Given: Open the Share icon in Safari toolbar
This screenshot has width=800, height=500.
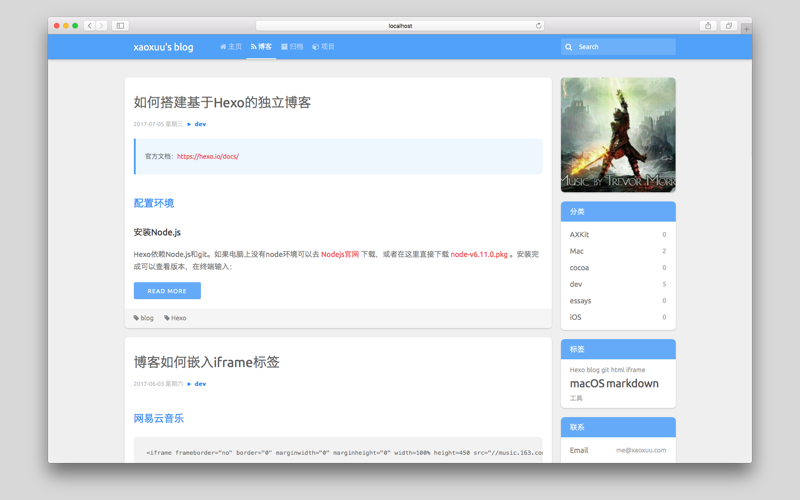Looking at the screenshot, I should click(708, 26).
